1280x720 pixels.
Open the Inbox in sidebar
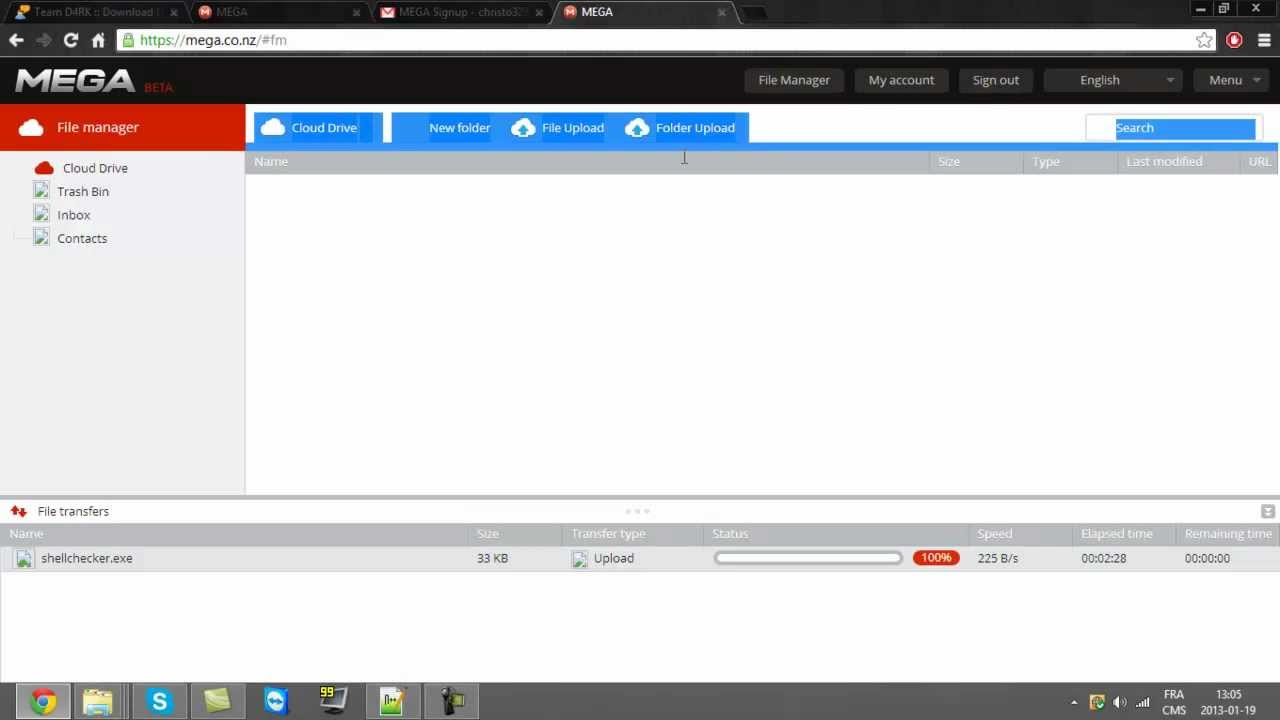[74, 215]
